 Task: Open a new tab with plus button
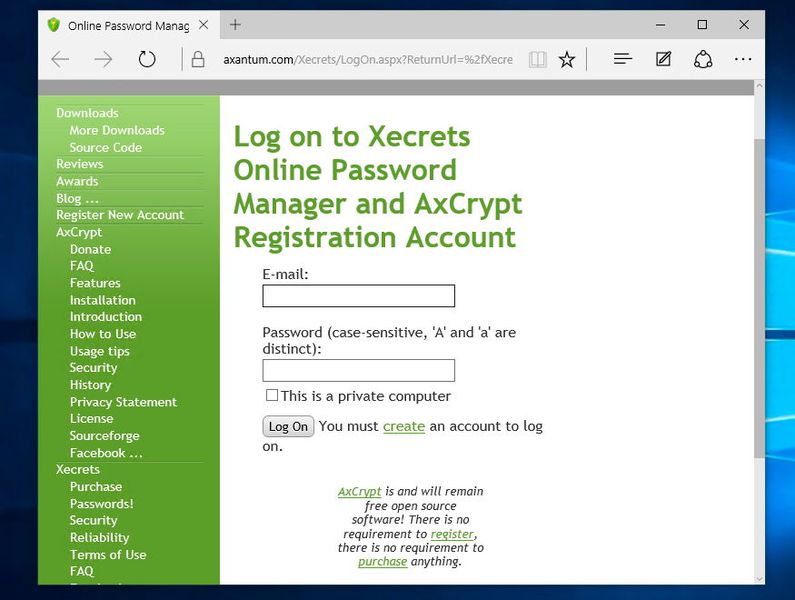235,24
